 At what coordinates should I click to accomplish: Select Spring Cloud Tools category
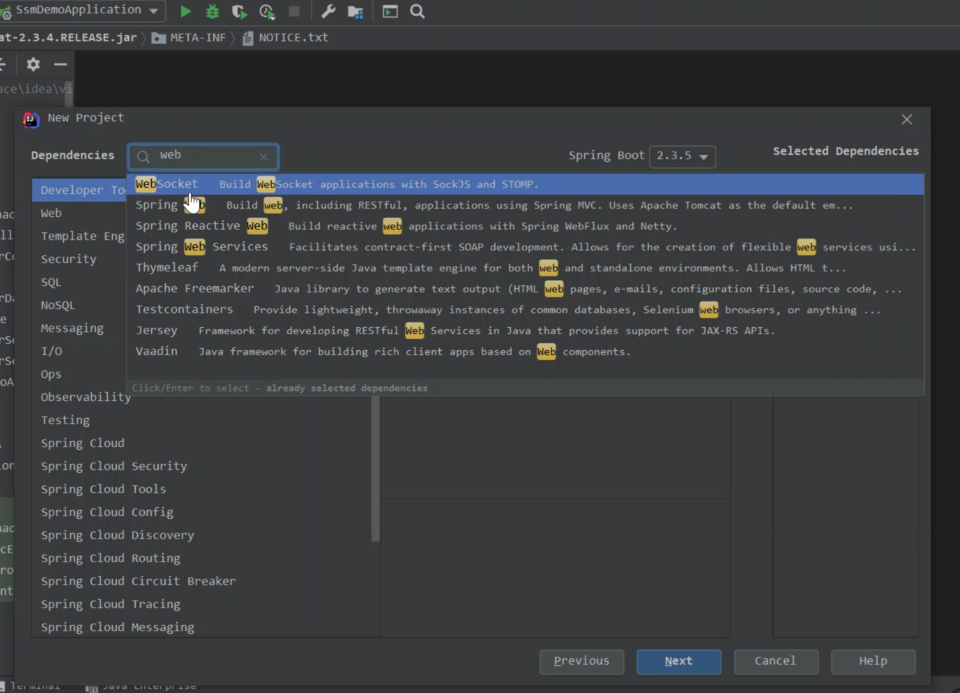[202, 489]
